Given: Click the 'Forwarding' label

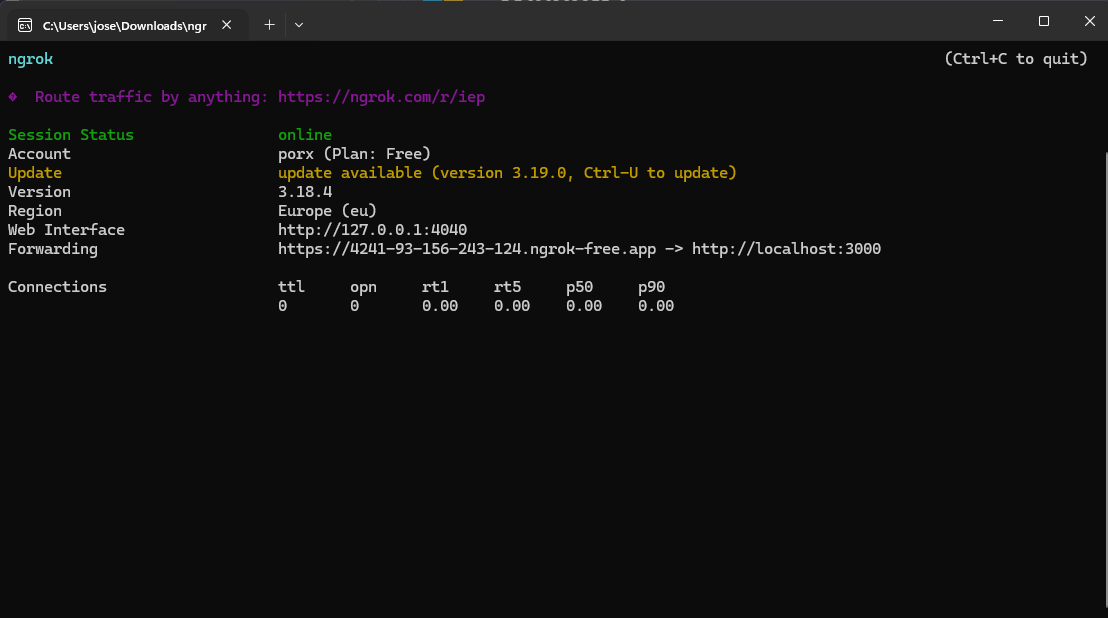Looking at the screenshot, I should pos(53,249).
